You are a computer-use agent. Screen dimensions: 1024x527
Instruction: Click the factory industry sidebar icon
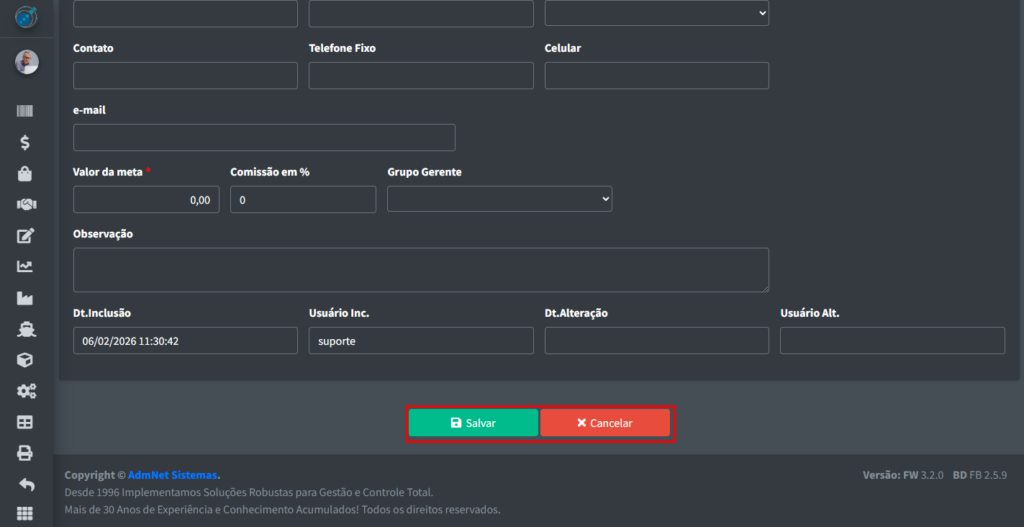point(25,298)
